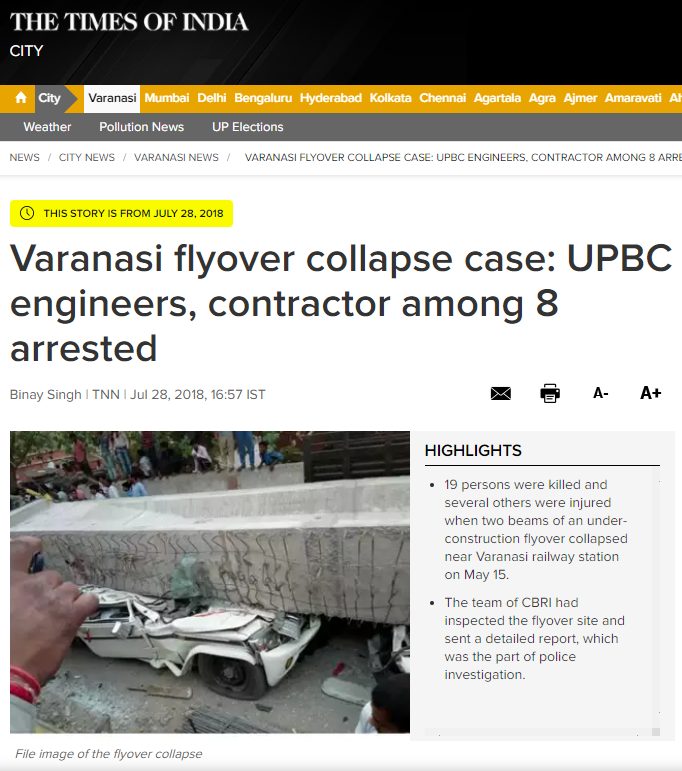Open the Mumbai city tab
The width and height of the screenshot is (682, 771).
coord(167,98)
